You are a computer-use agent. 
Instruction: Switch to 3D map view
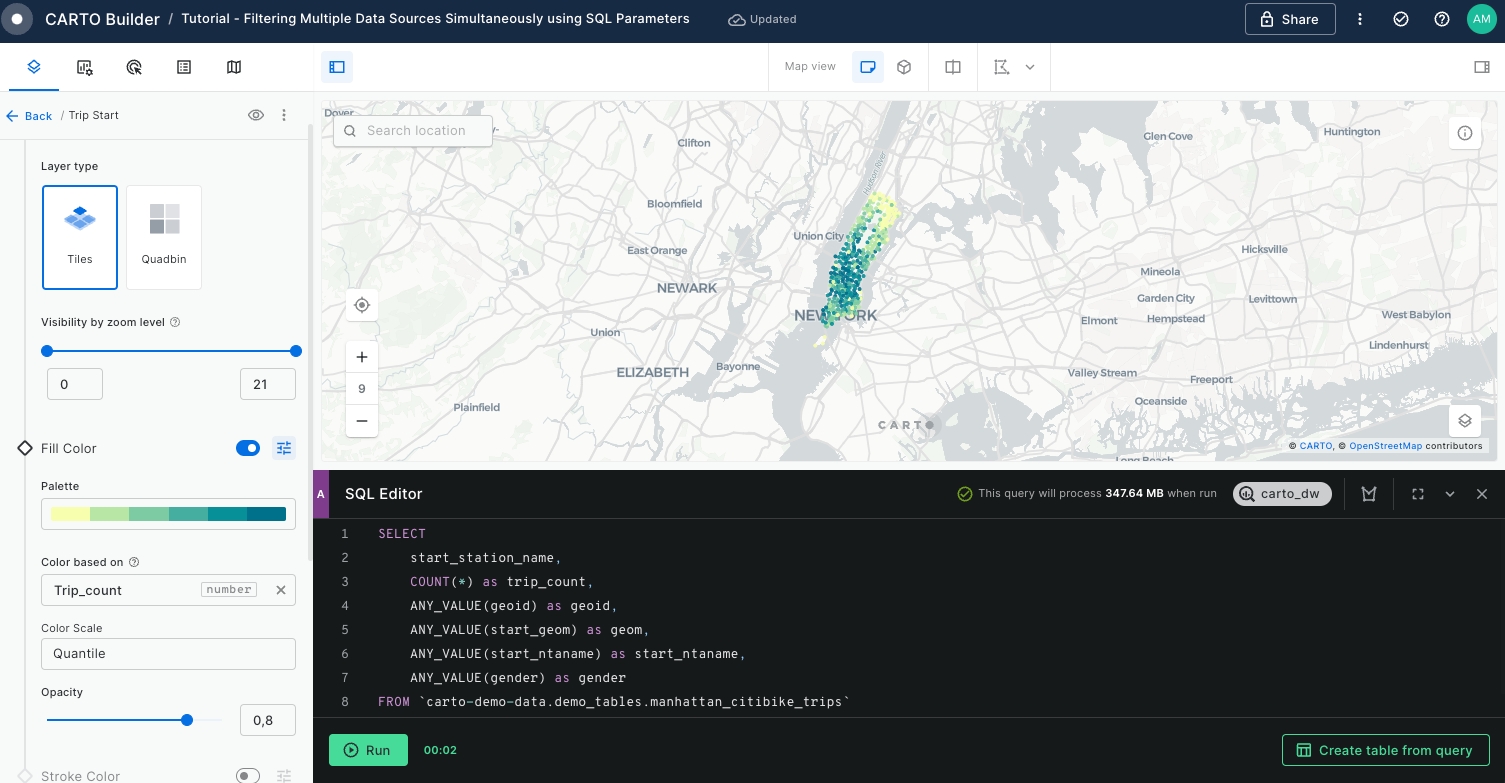click(x=904, y=67)
